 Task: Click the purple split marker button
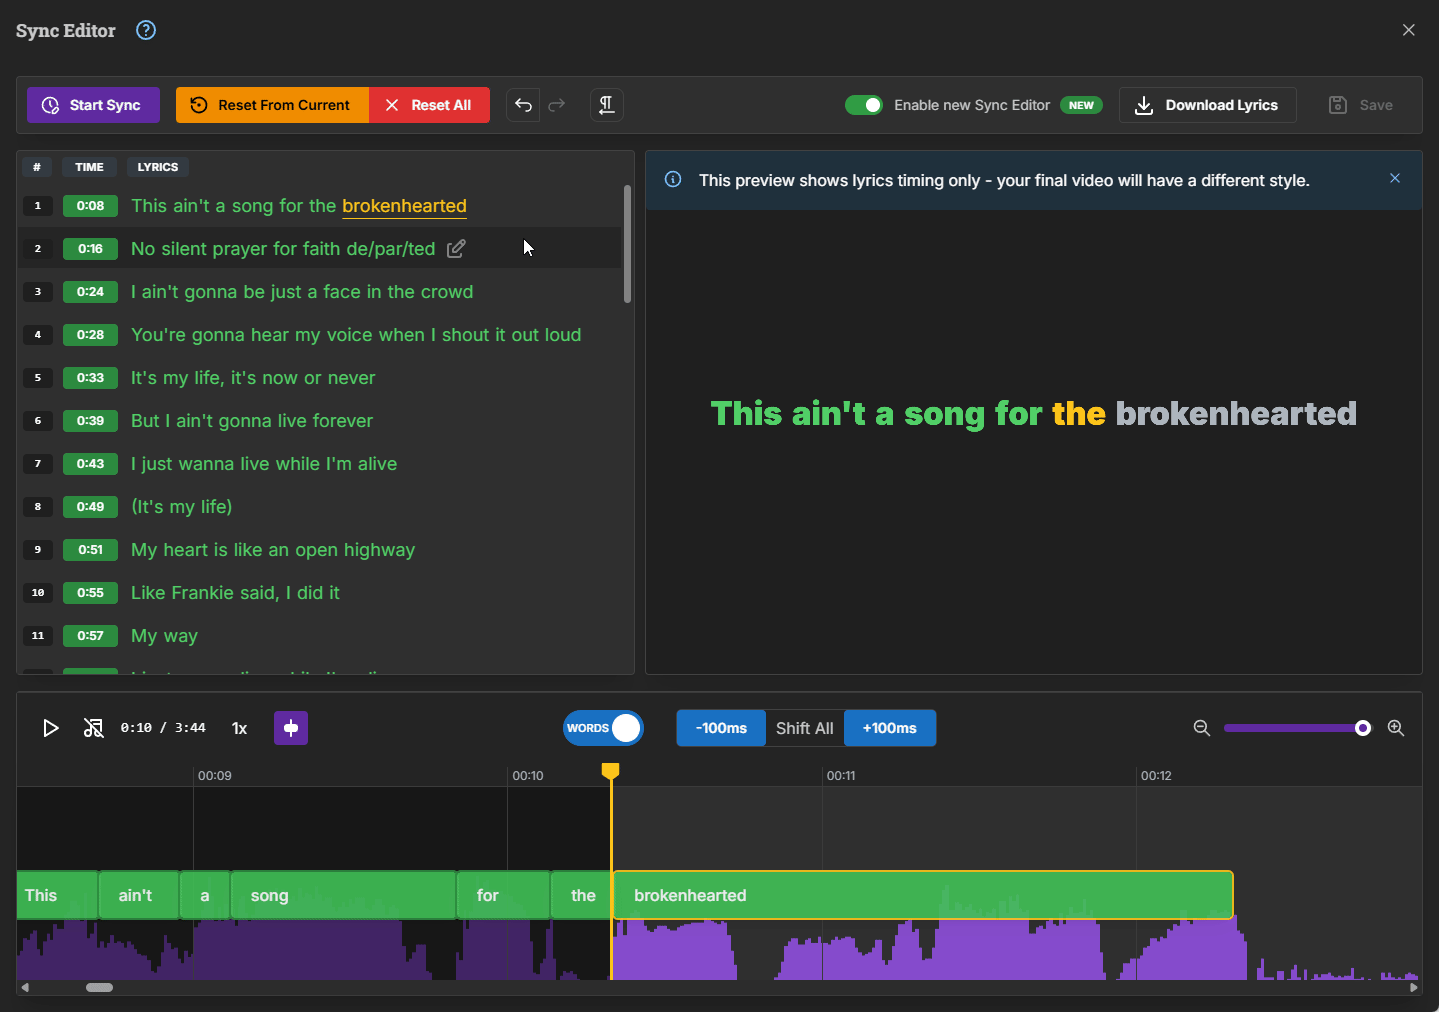pyautogui.click(x=291, y=728)
